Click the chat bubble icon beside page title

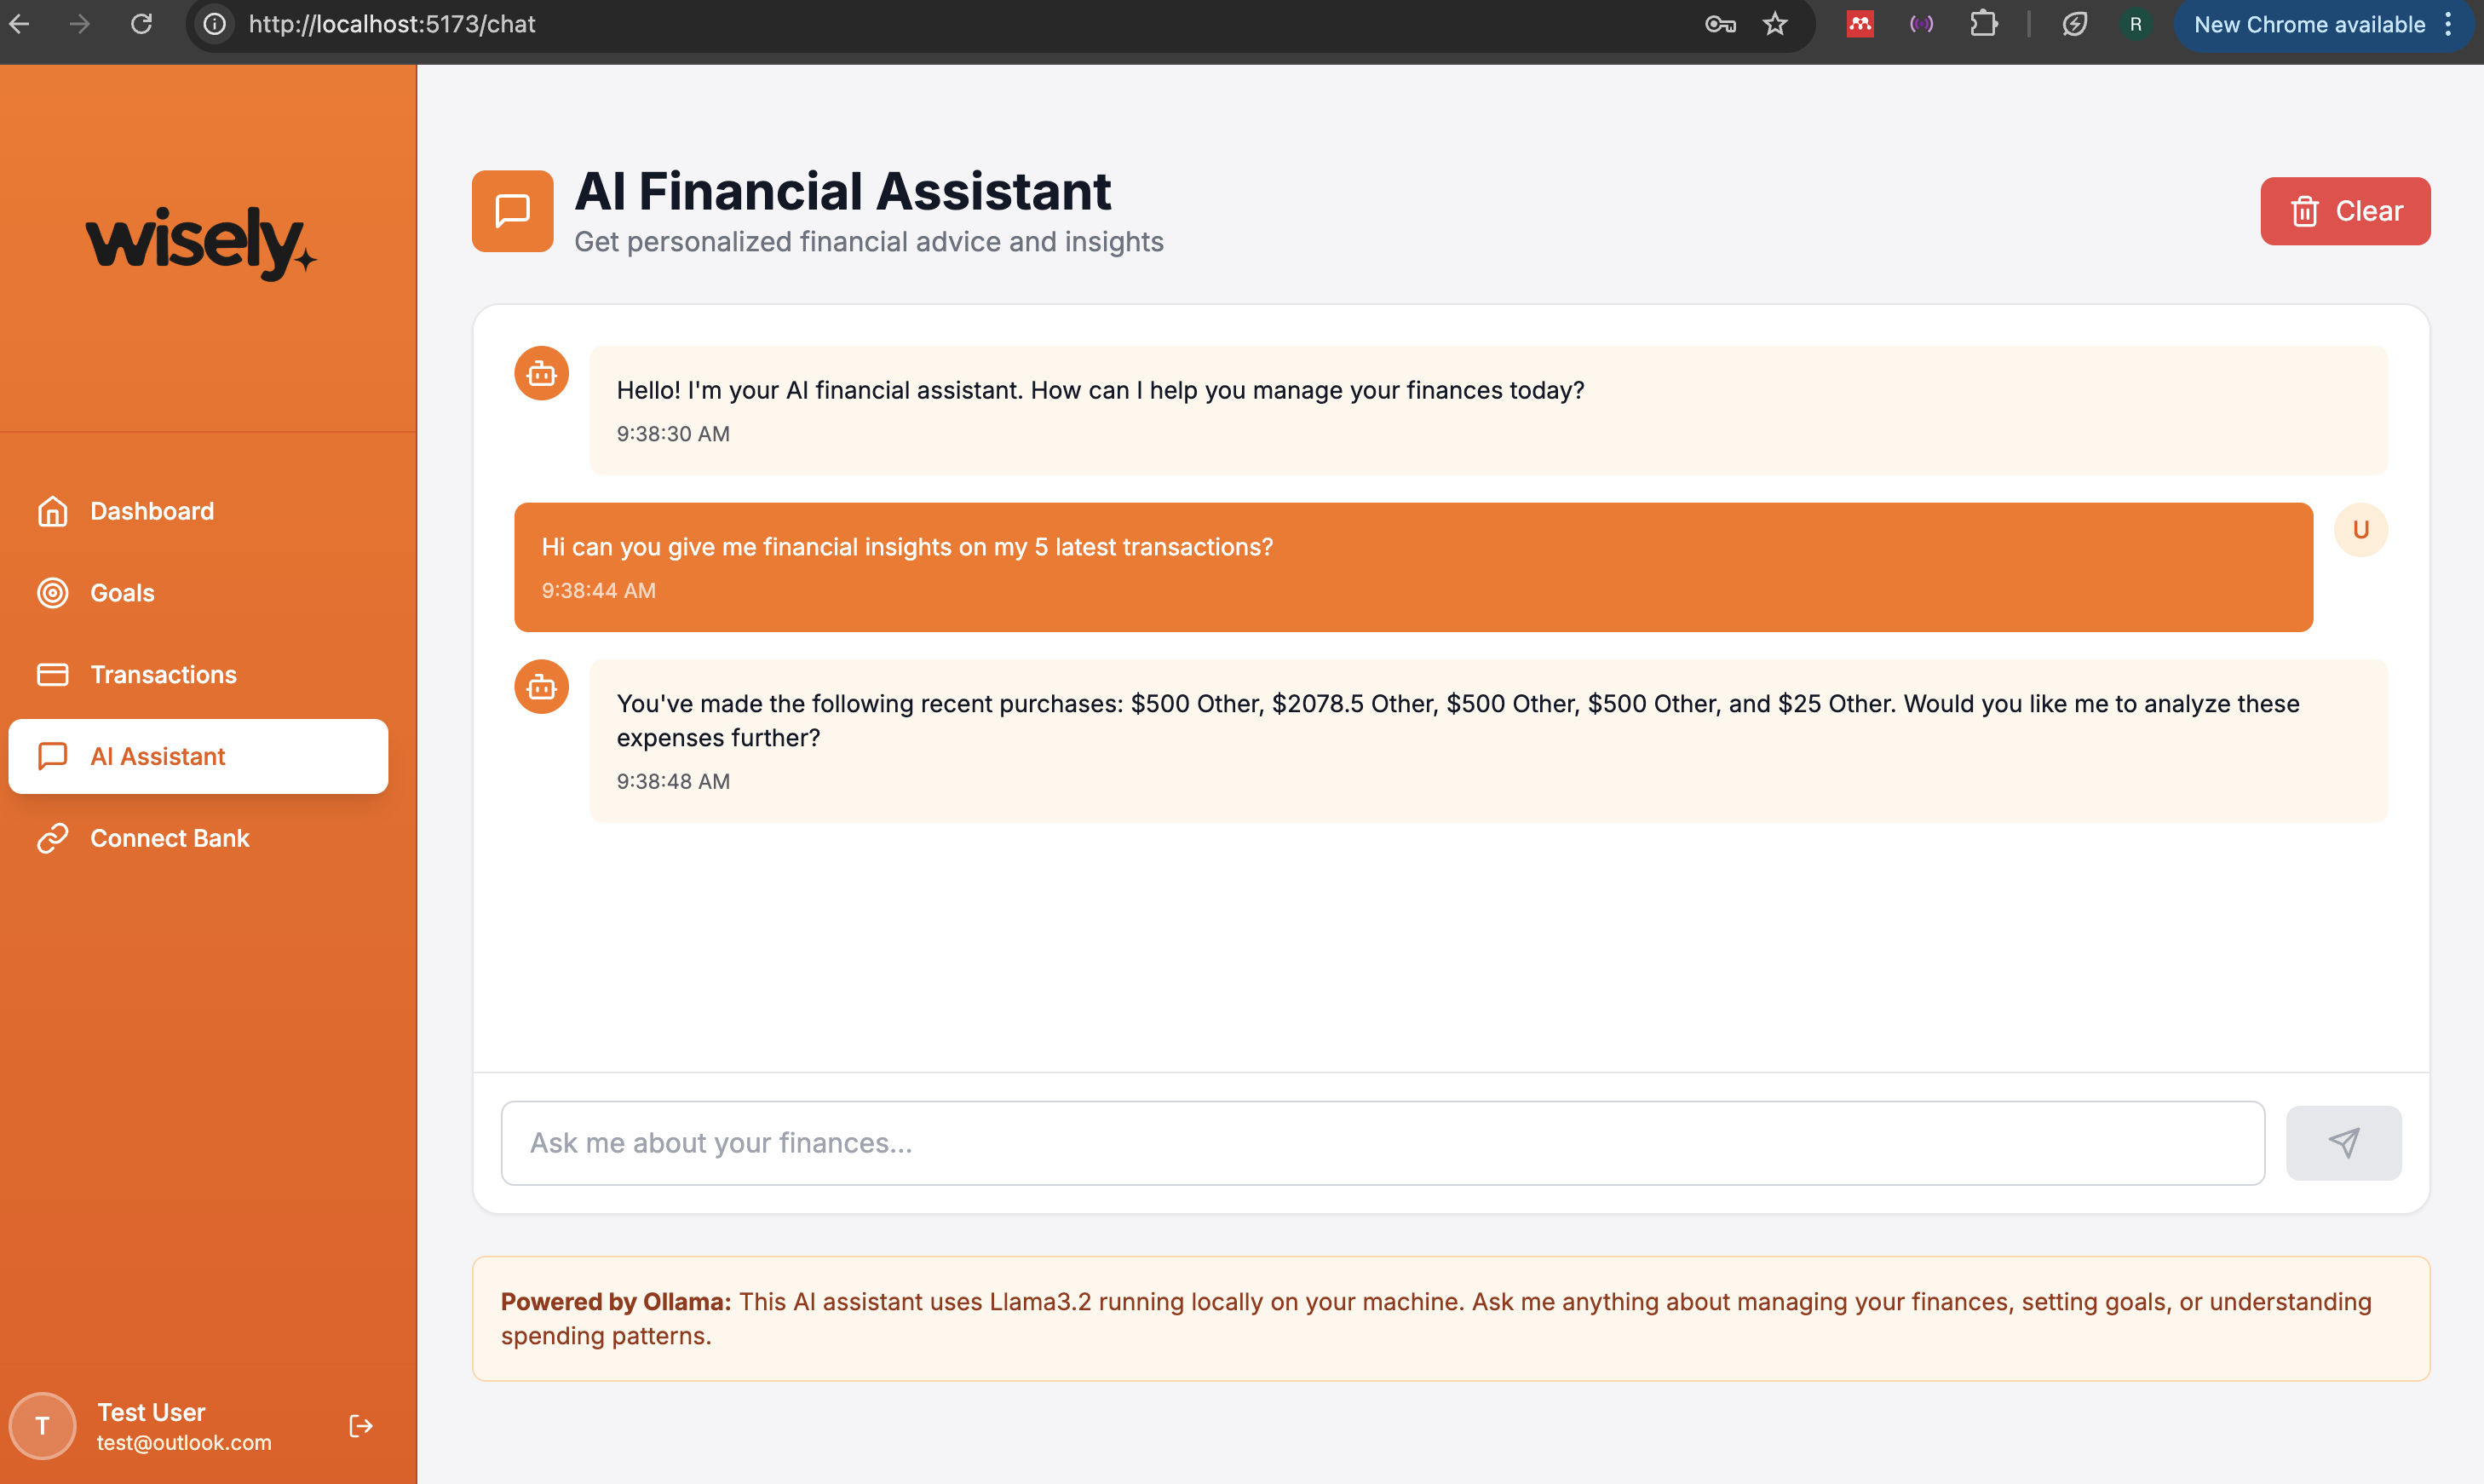(512, 211)
